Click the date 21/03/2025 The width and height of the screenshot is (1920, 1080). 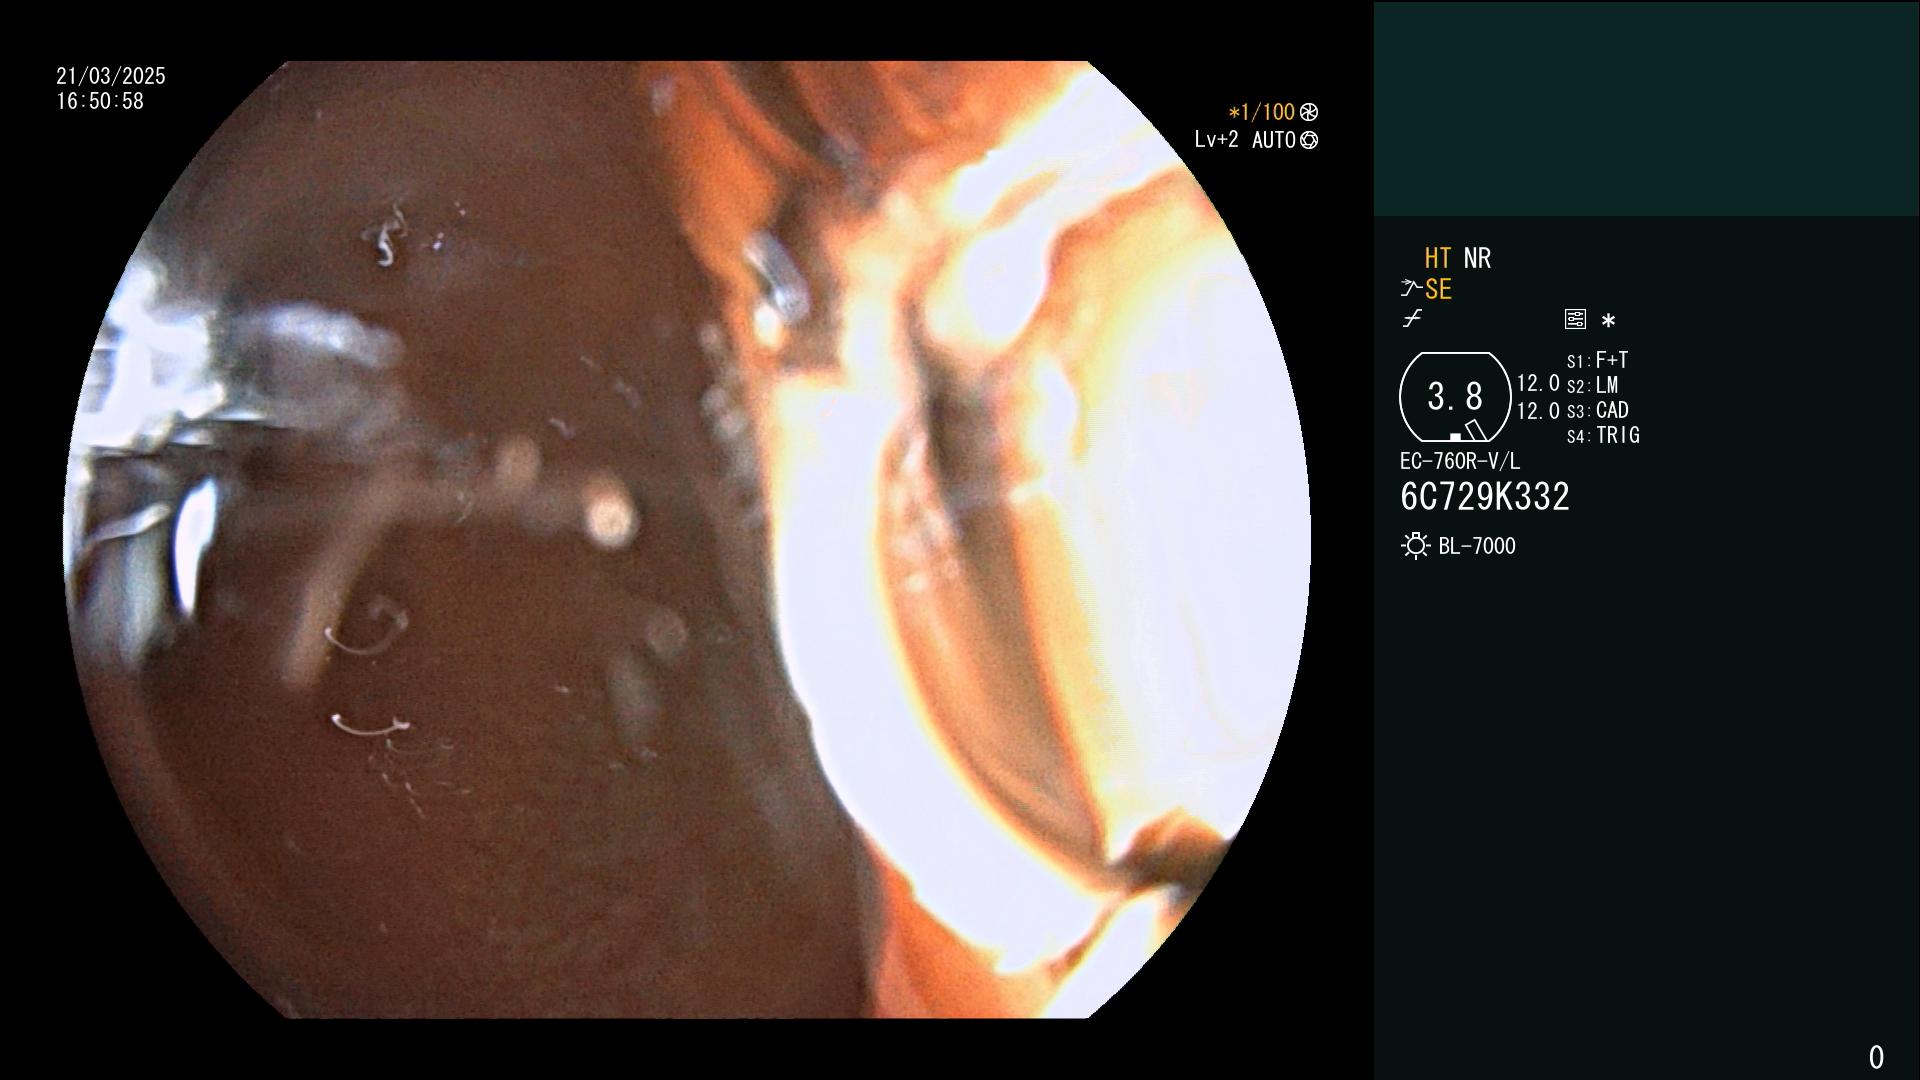pos(111,76)
